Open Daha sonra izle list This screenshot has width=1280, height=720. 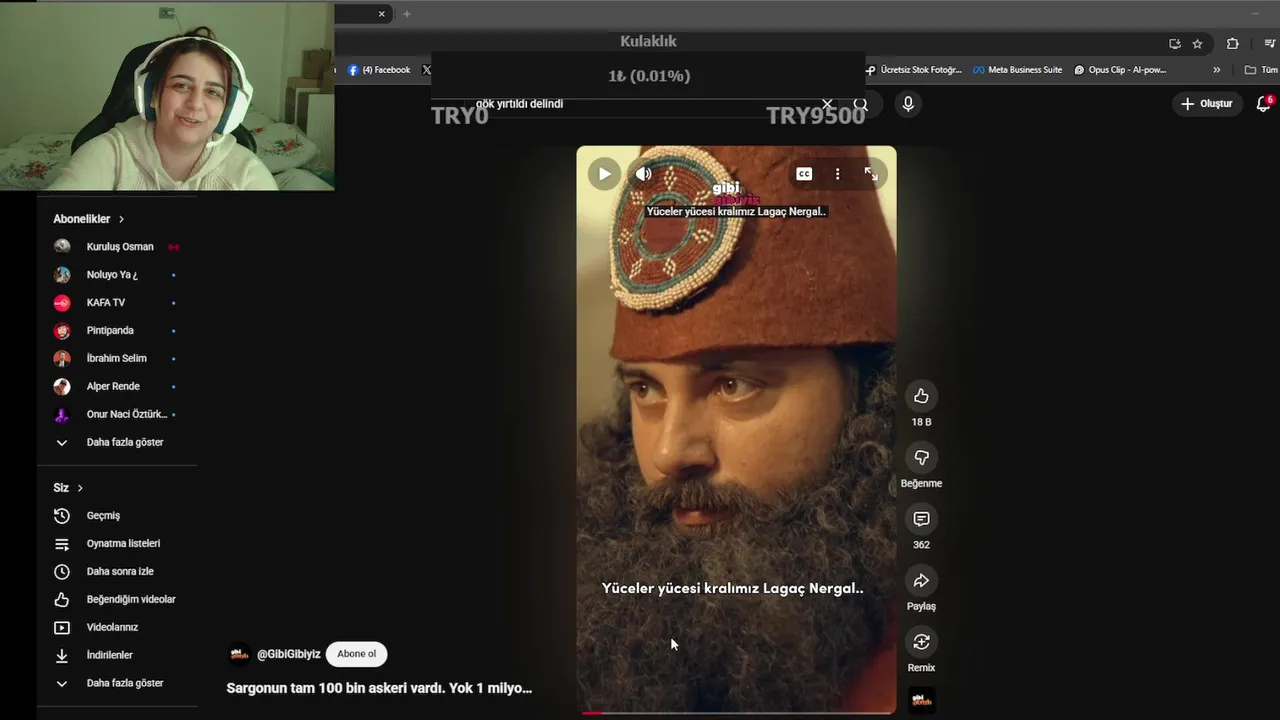point(118,572)
